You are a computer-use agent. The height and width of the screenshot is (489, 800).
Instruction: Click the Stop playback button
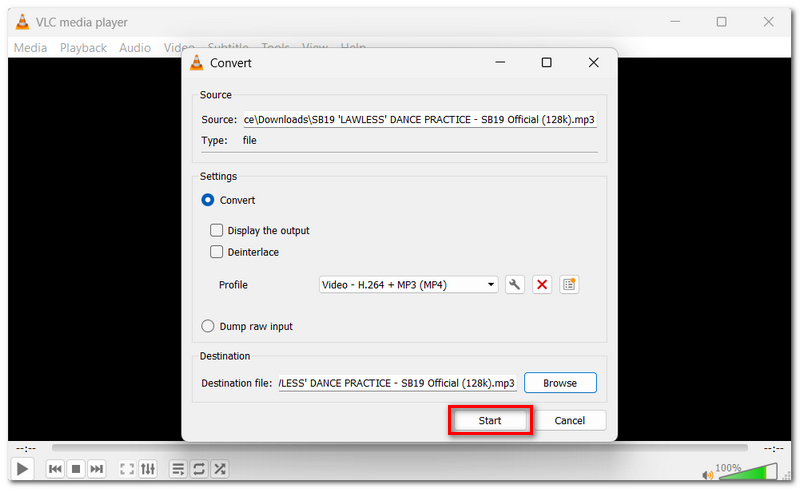point(76,469)
